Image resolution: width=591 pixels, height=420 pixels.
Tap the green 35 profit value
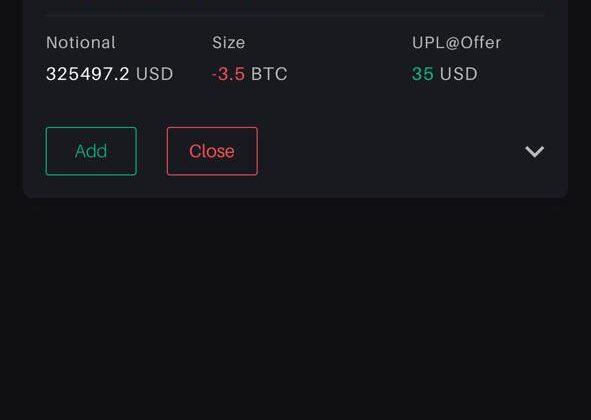423,74
